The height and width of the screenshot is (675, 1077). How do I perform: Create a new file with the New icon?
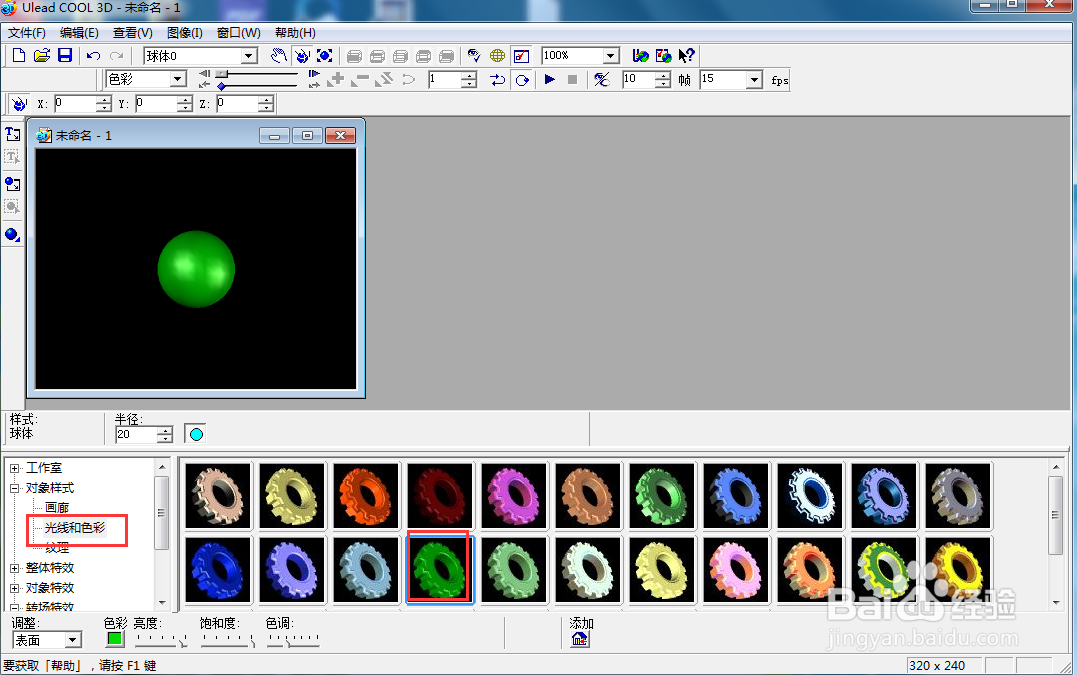[19, 56]
